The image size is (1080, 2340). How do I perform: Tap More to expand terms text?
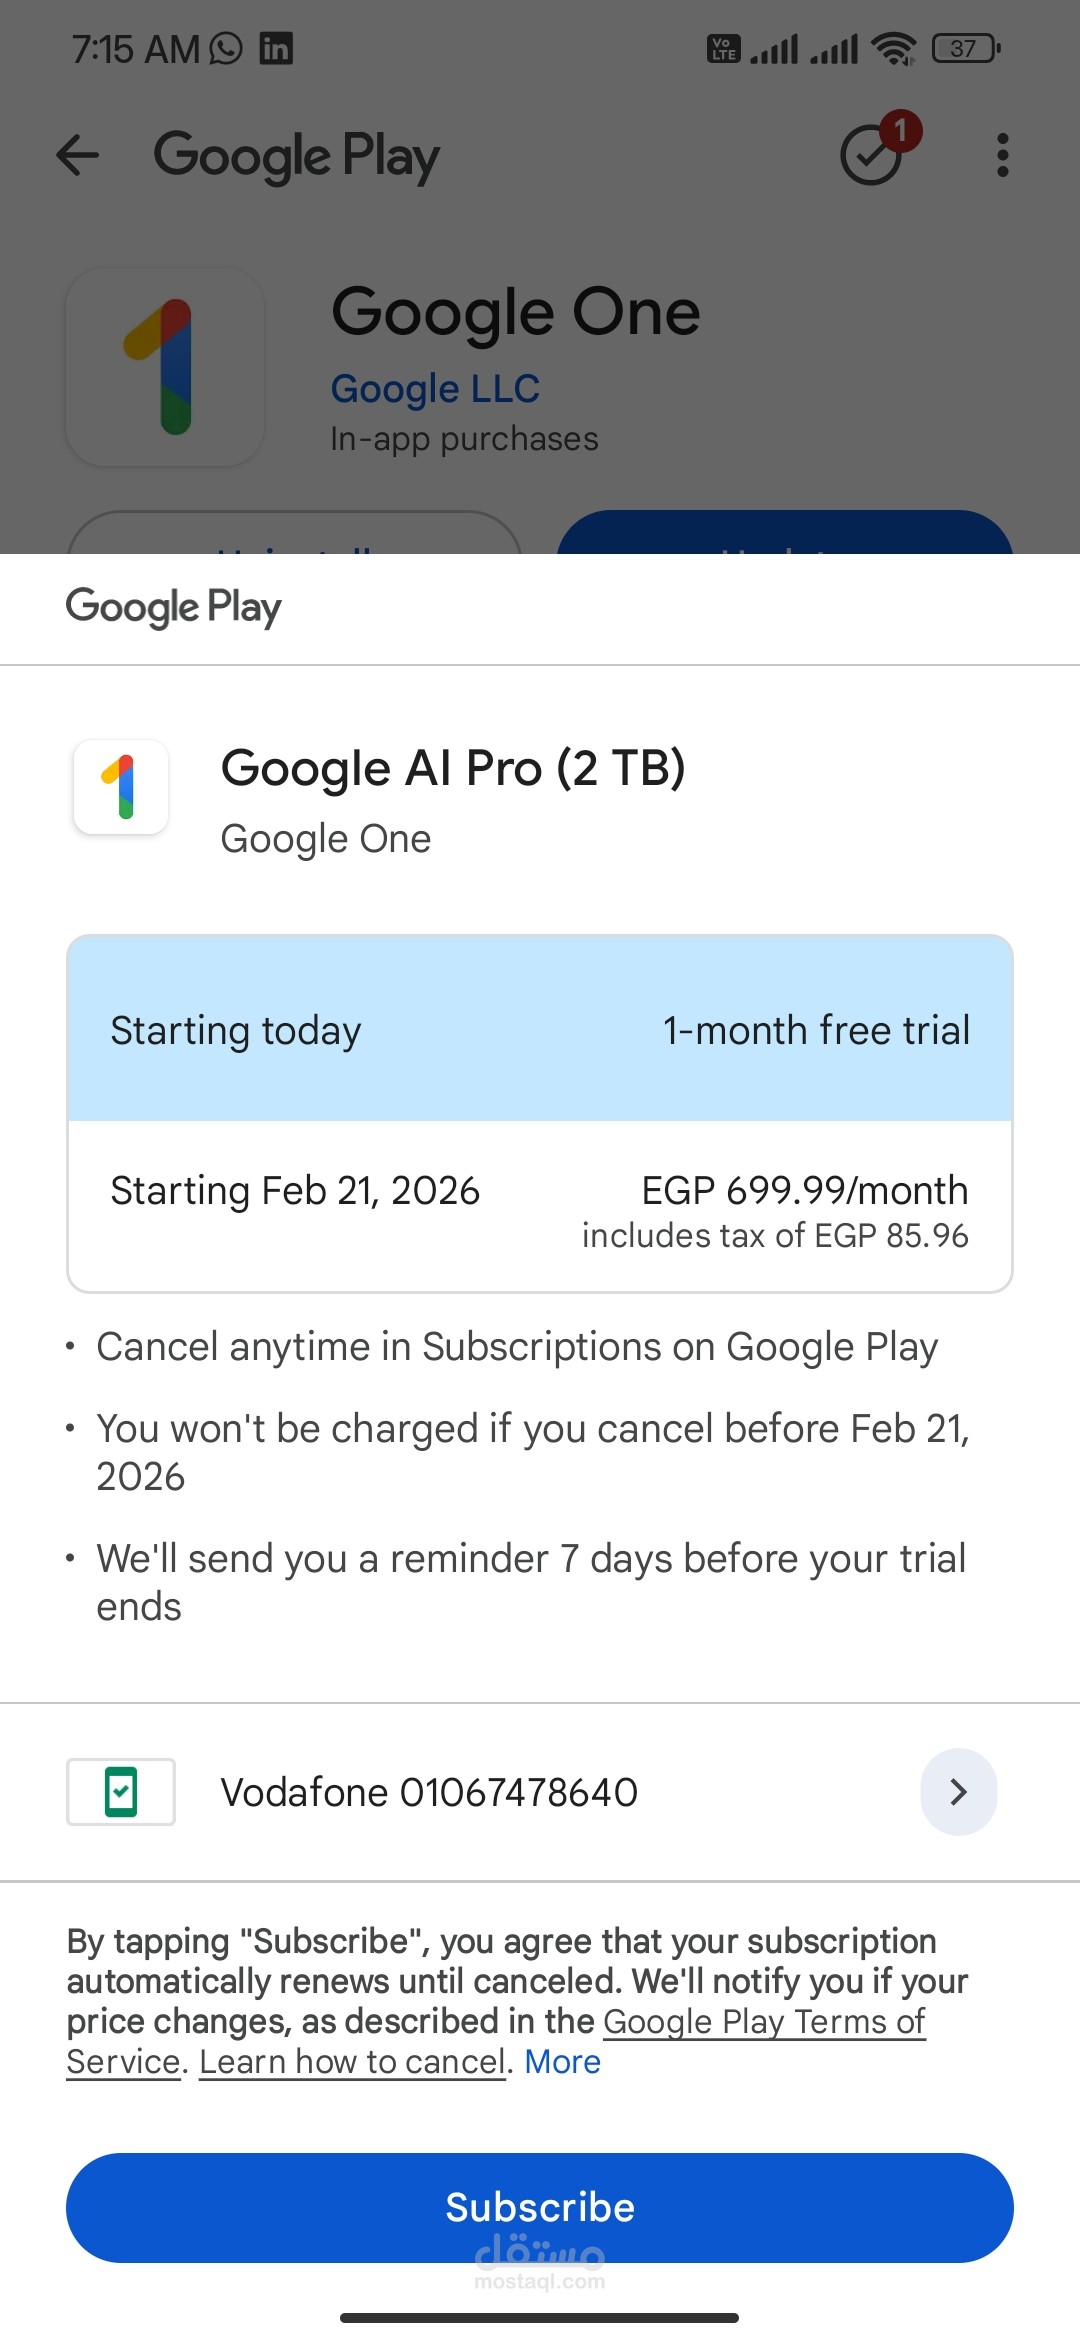coord(562,2062)
